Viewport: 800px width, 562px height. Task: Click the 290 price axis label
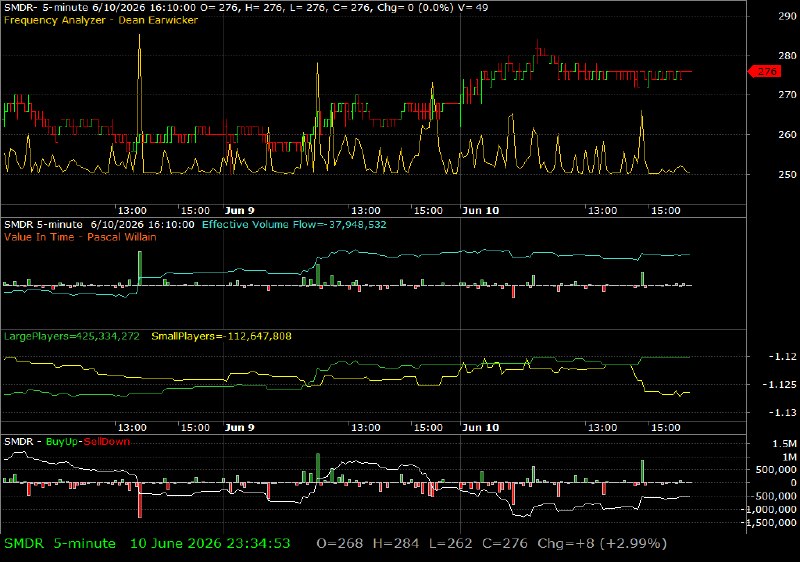(787, 16)
